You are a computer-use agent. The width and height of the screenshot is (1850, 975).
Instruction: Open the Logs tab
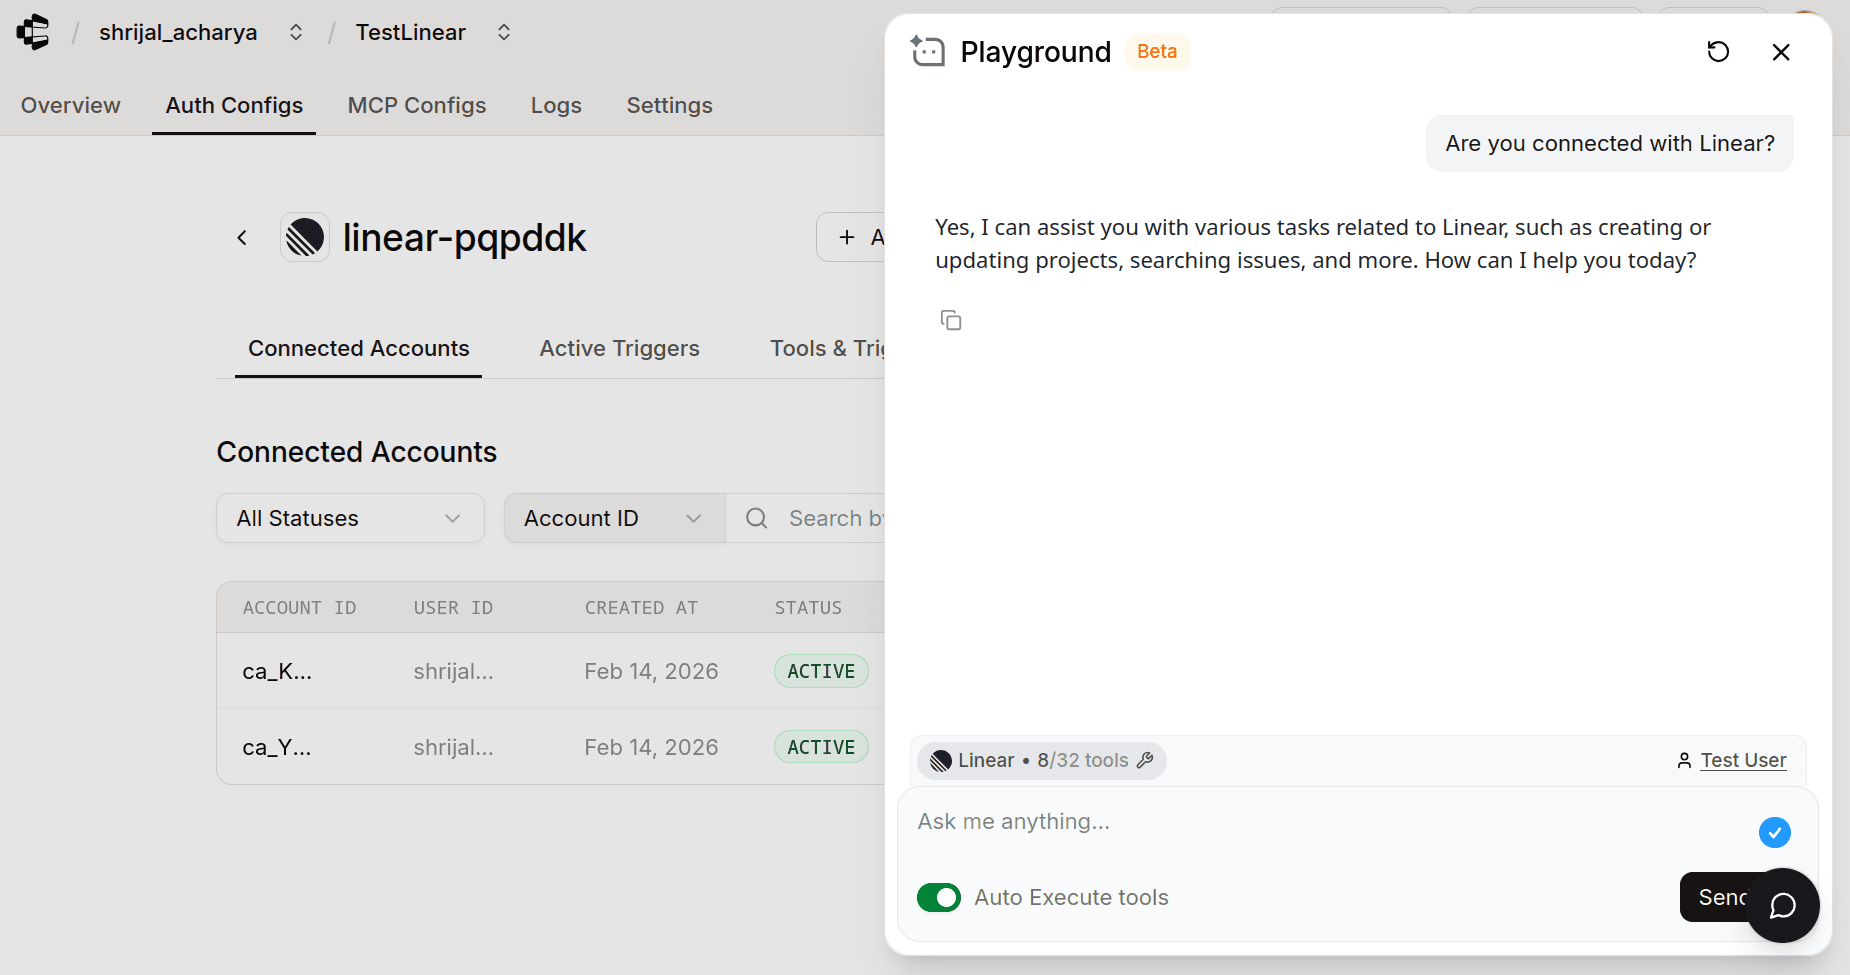[556, 105]
